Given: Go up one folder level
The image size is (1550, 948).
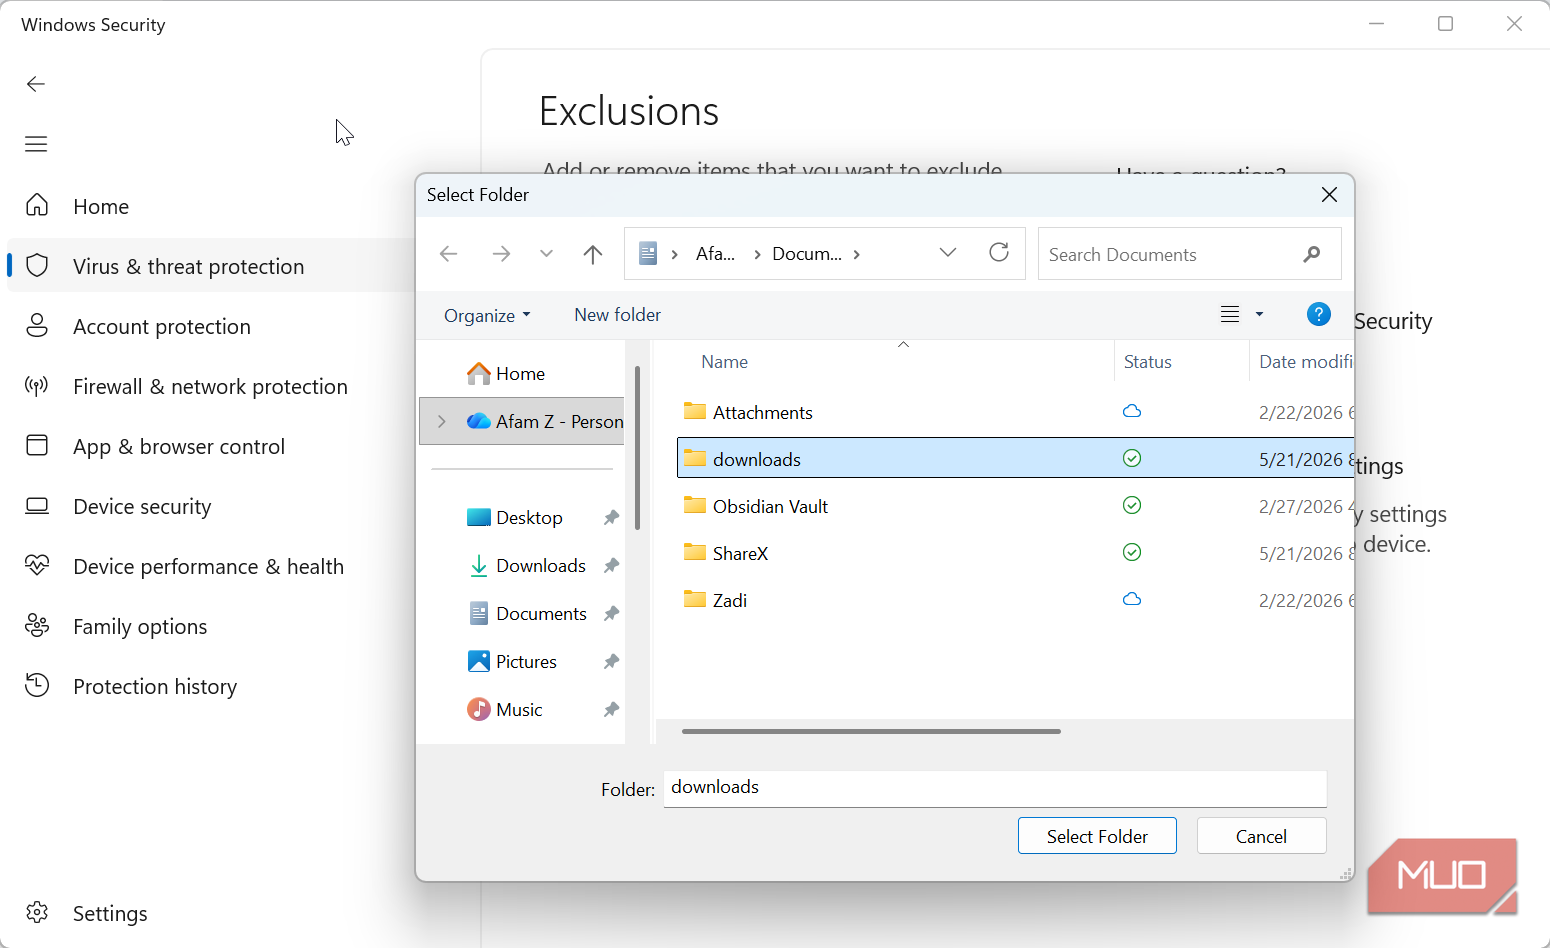Looking at the screenshot, I should point(593,254).
